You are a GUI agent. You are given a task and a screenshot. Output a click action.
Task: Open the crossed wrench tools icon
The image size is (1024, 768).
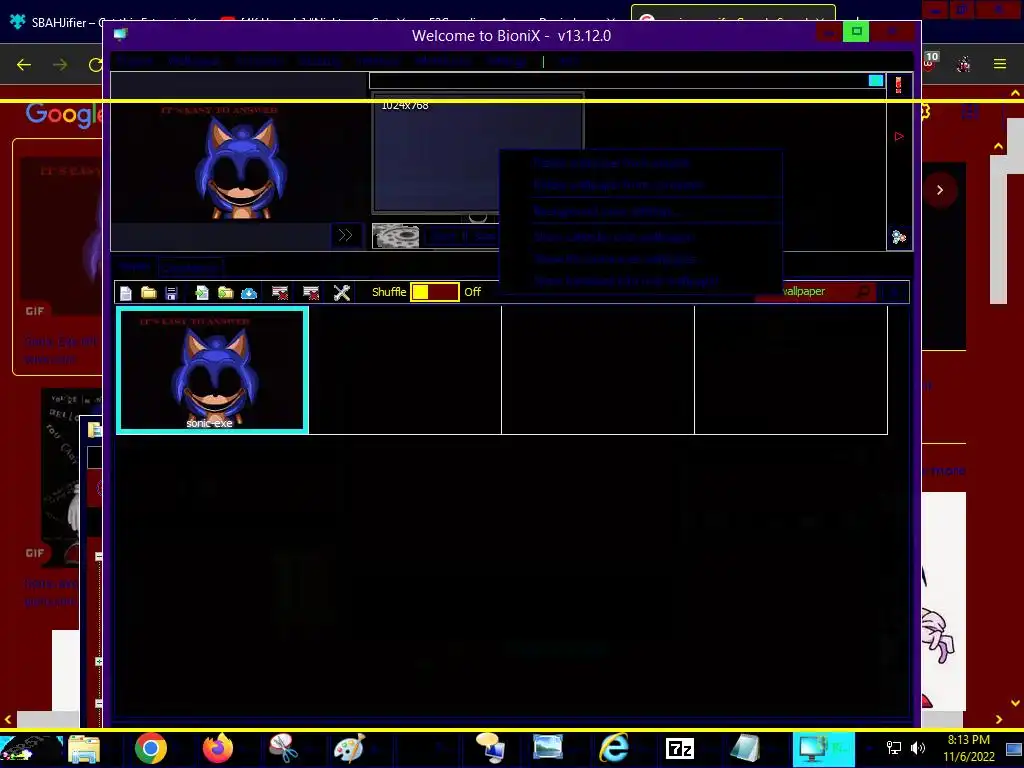[x=342, y=293]
